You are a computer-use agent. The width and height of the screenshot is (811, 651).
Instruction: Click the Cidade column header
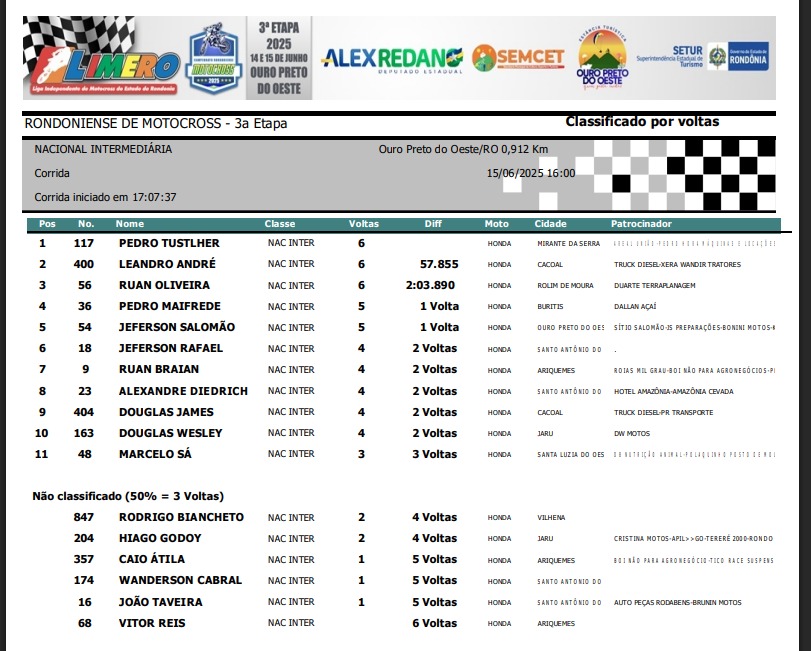pos(551,224)
